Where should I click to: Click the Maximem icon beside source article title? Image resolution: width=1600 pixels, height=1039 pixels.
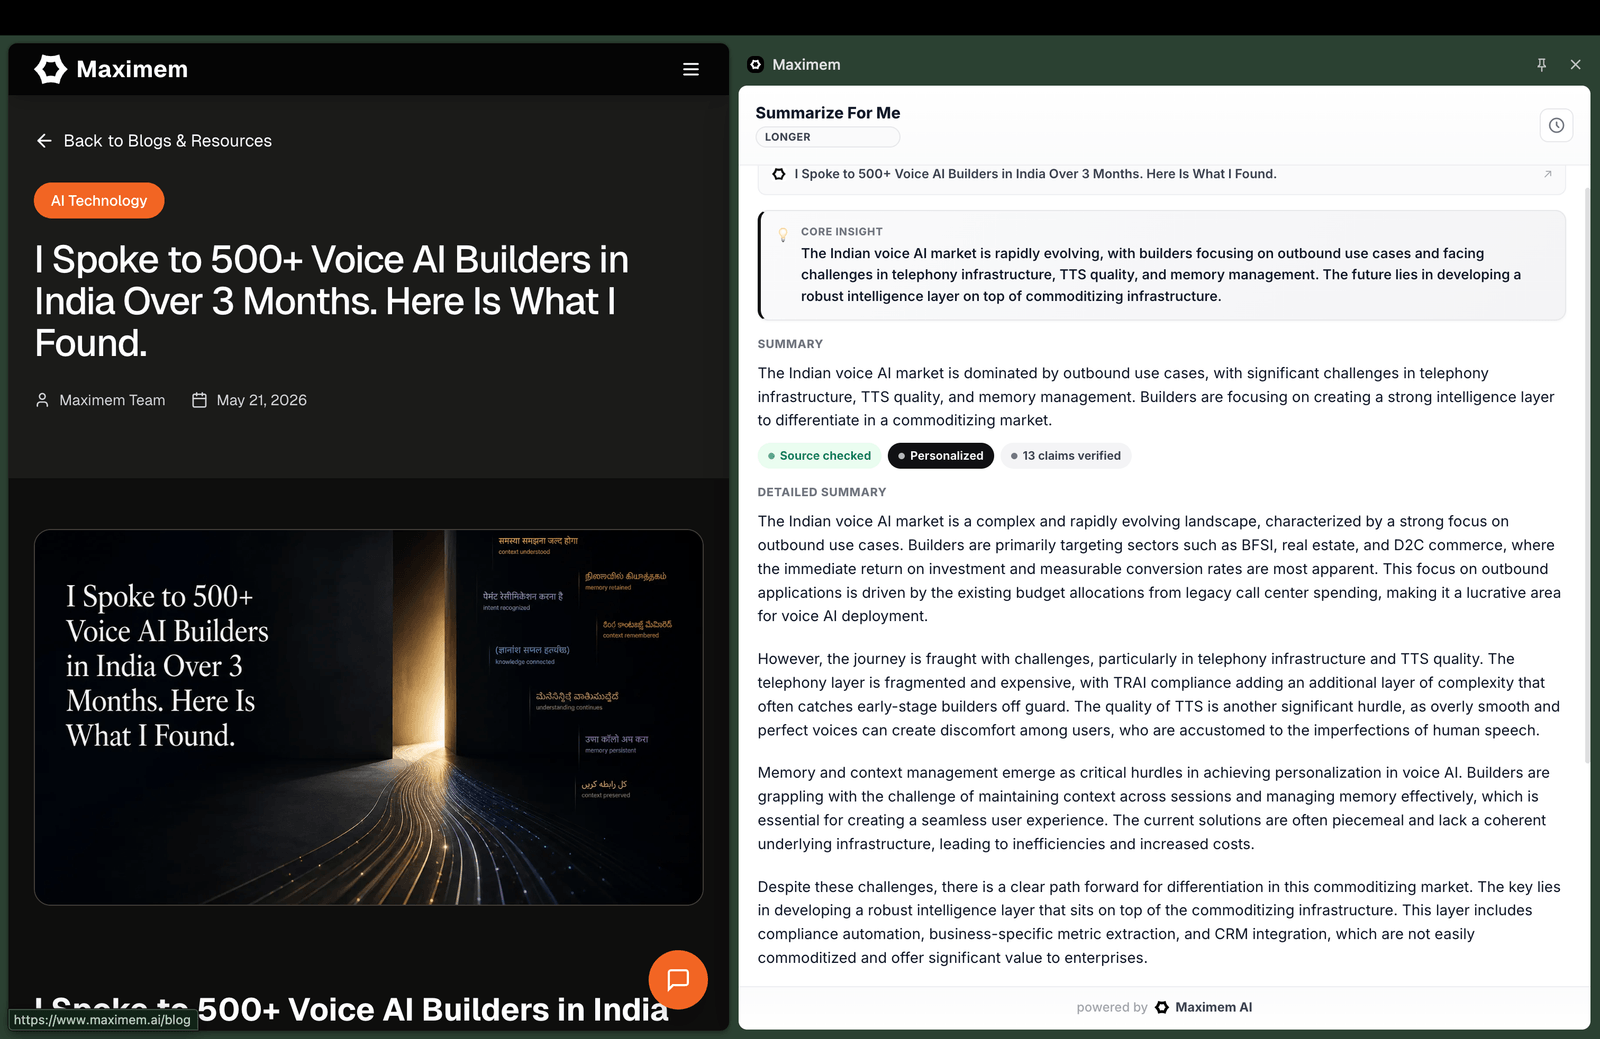[x=778, y=174]
